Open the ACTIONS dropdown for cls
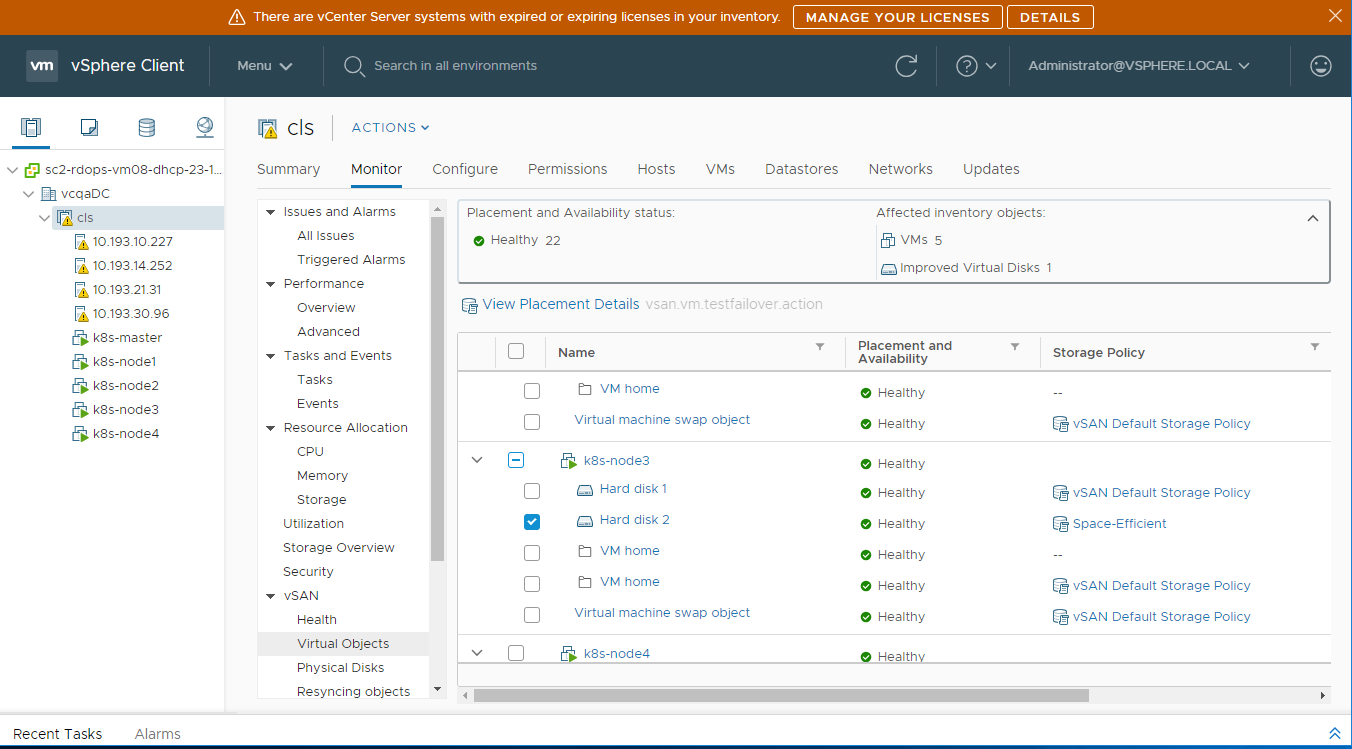 pyautogui.click(x=391, y=128)
